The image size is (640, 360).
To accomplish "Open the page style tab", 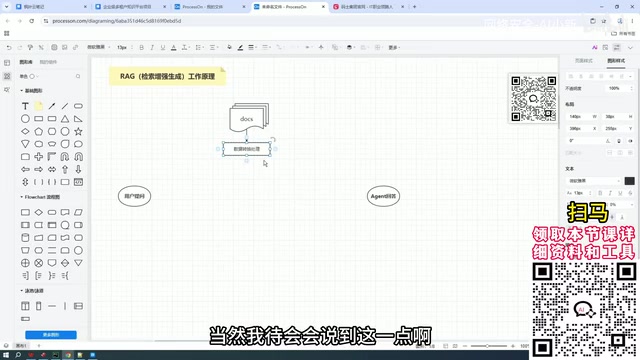I will [x=584, y=61].
